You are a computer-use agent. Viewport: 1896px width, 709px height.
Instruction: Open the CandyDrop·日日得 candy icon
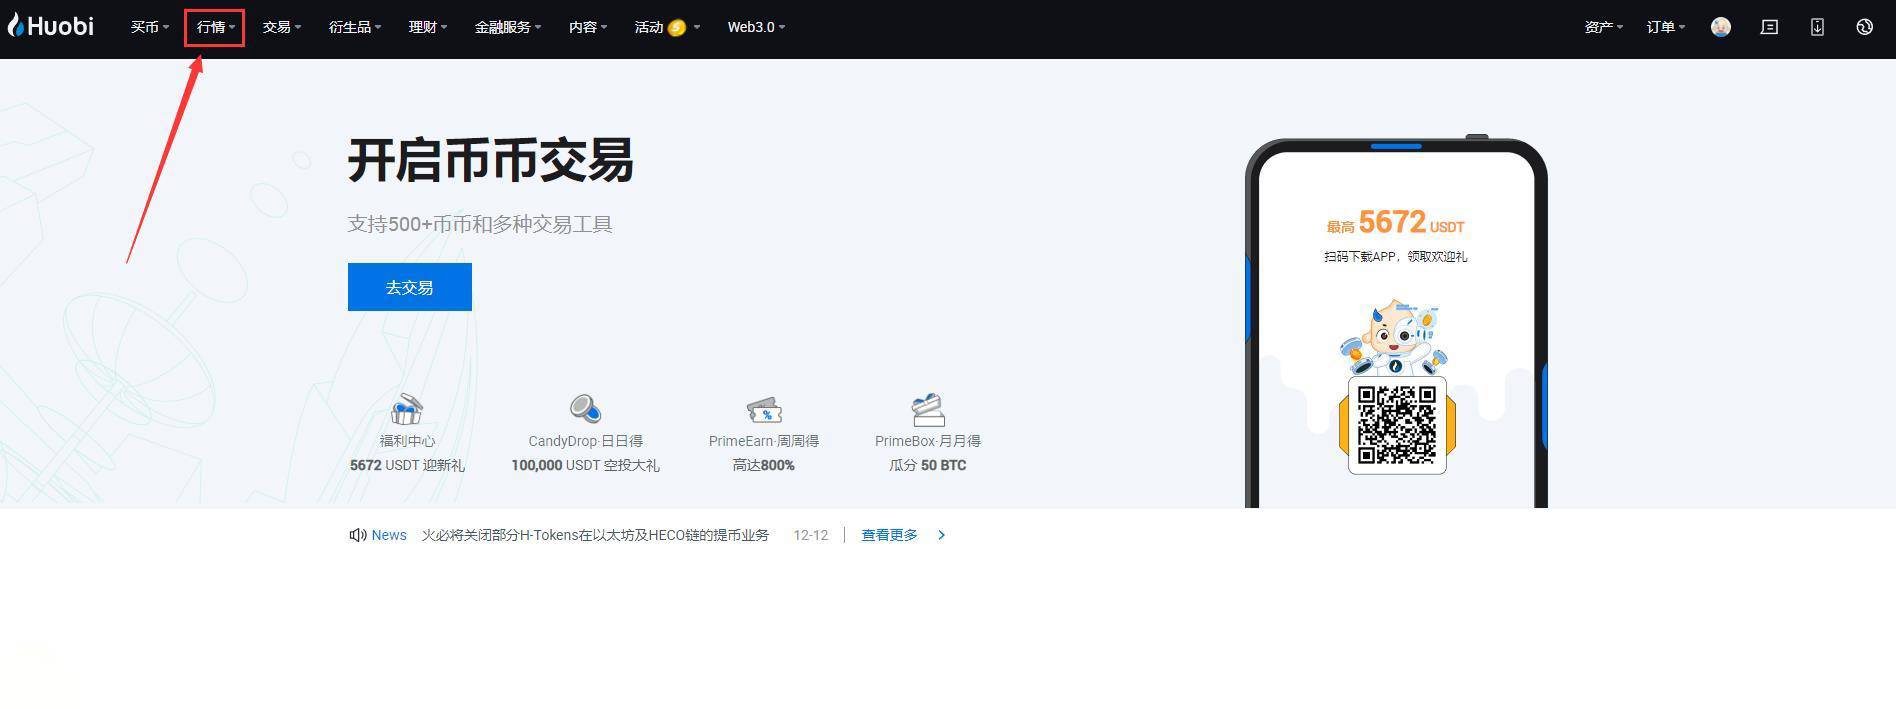[x=585, y=409]
